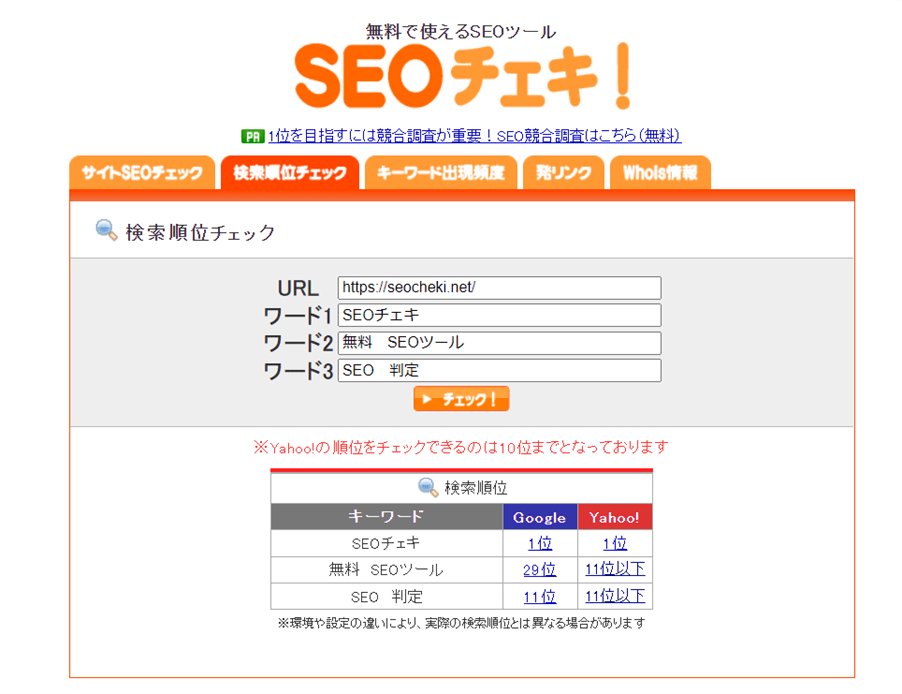Screen dimensions: 902x694
Task: Click the footnote about 環境や設定の違い
Action: point(461,623)
